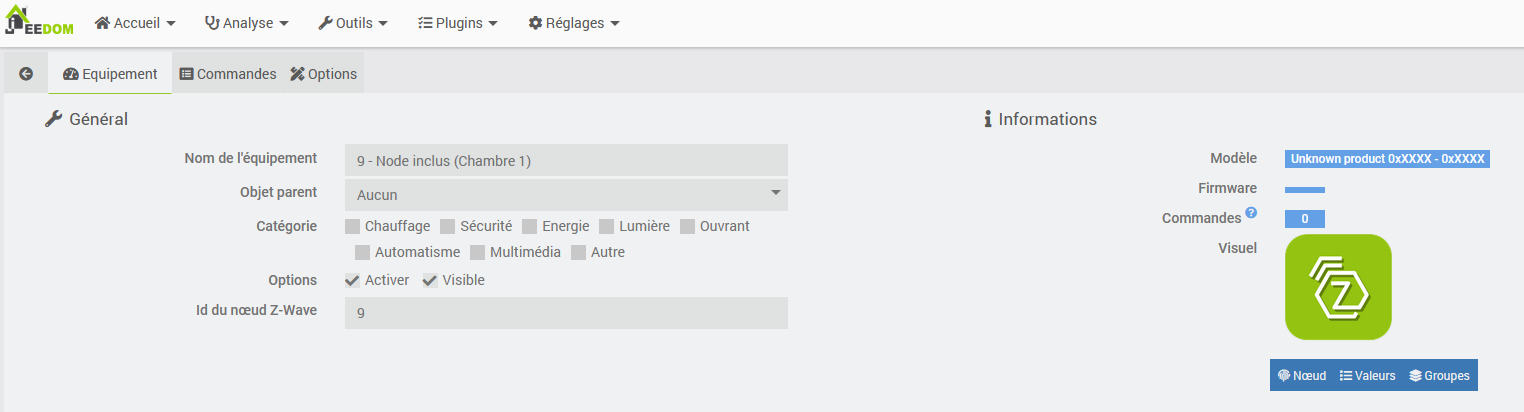Click the Nom de l'équipement field
Viewport: 1524px width, 412px height.
pos(566,160)
